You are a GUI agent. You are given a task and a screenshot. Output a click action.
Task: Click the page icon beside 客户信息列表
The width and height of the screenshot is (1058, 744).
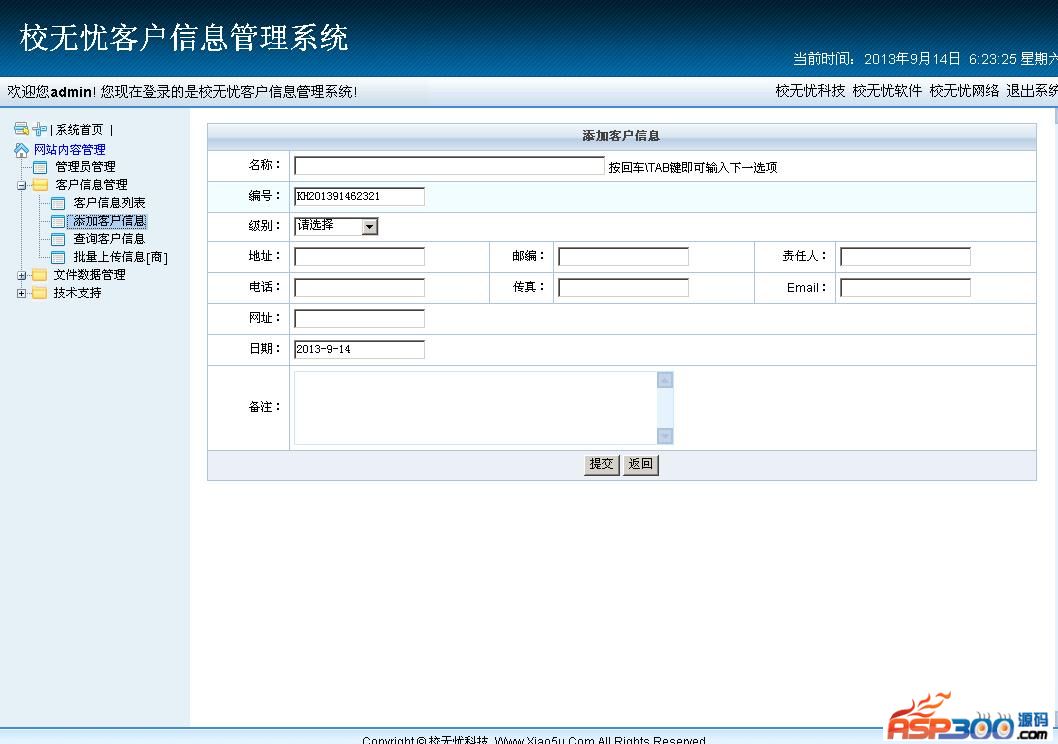(58, 203)
